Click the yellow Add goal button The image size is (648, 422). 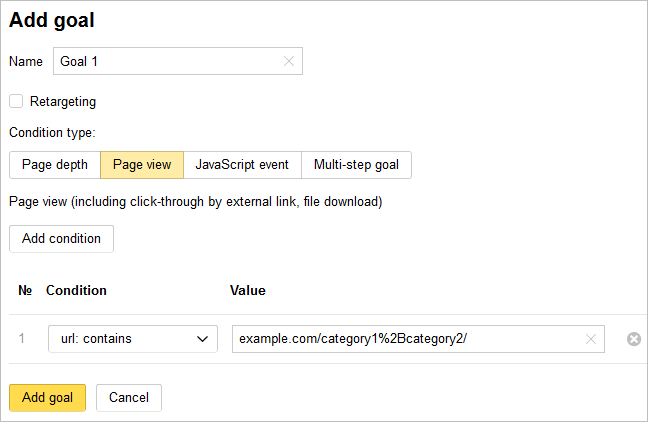click(47, 397)
